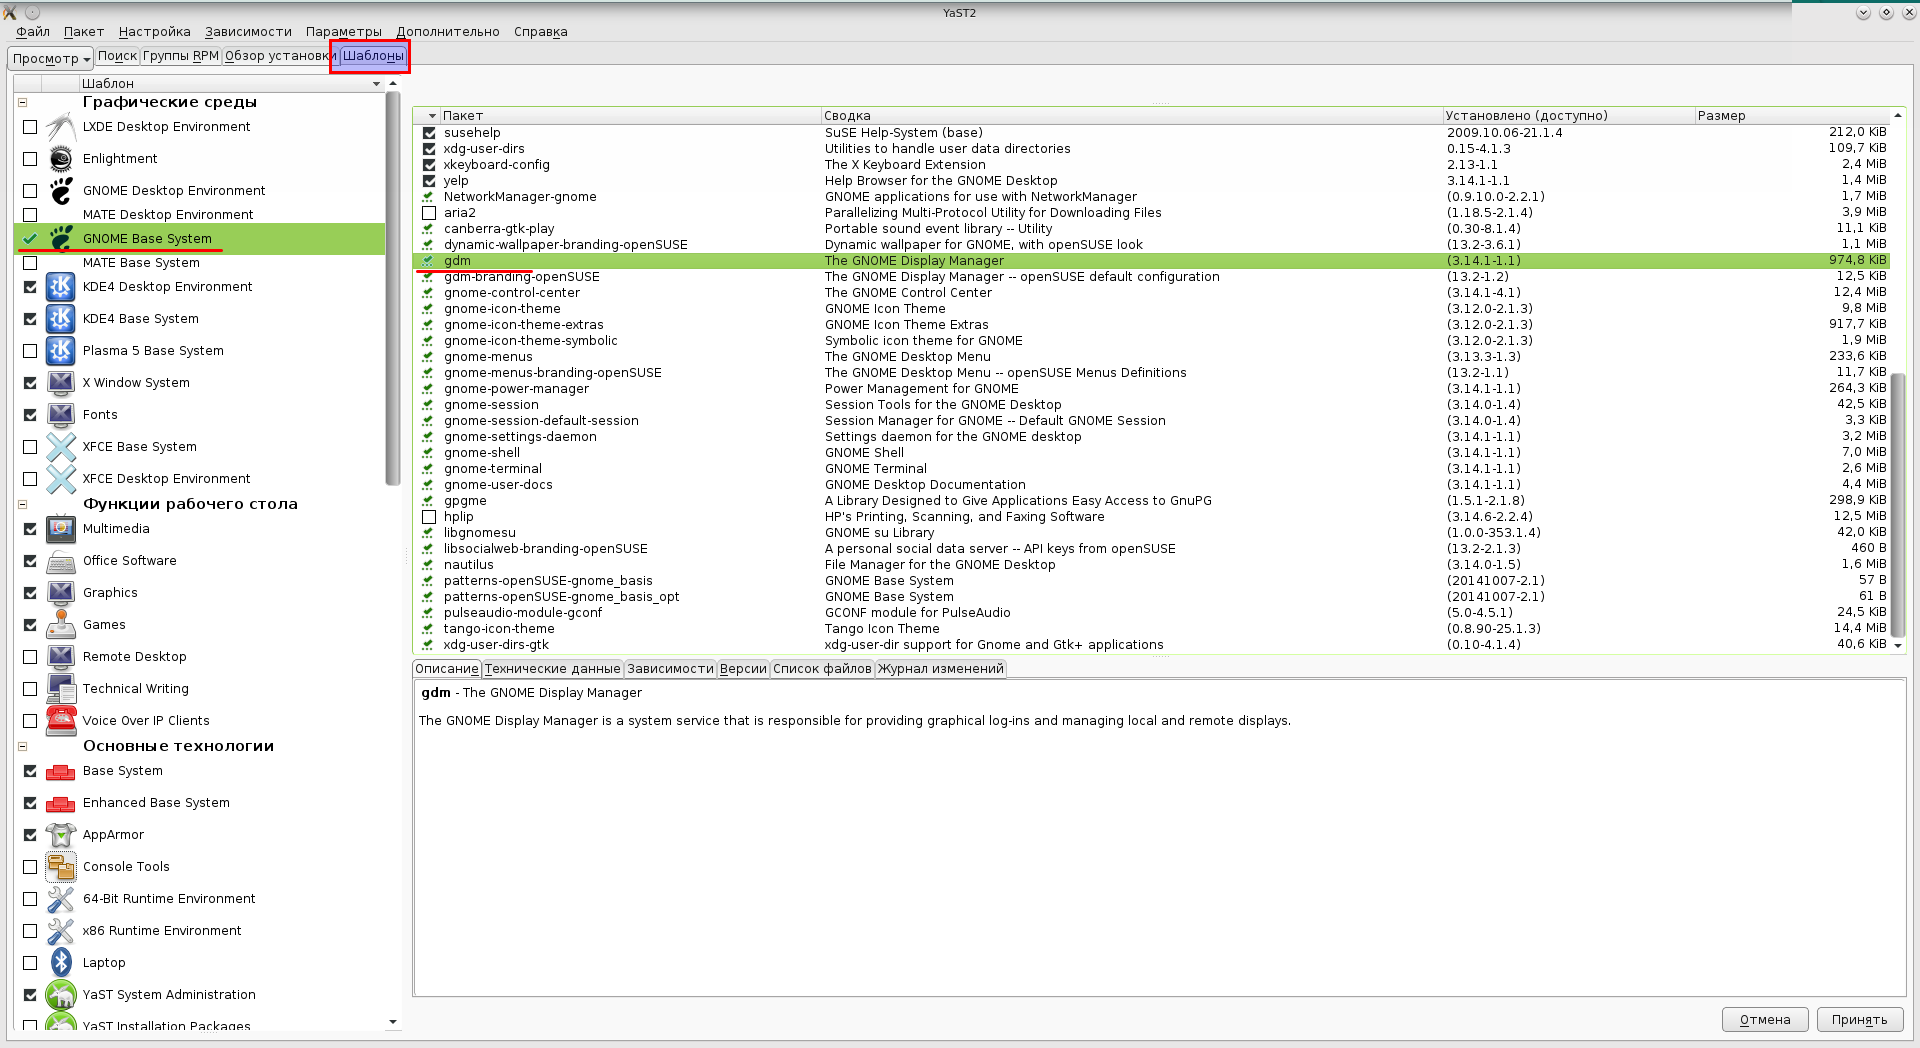This screenshot has width=1920, height=1048.
Task: Click the Multimedia pattern icon
Action: pos(61,529)
